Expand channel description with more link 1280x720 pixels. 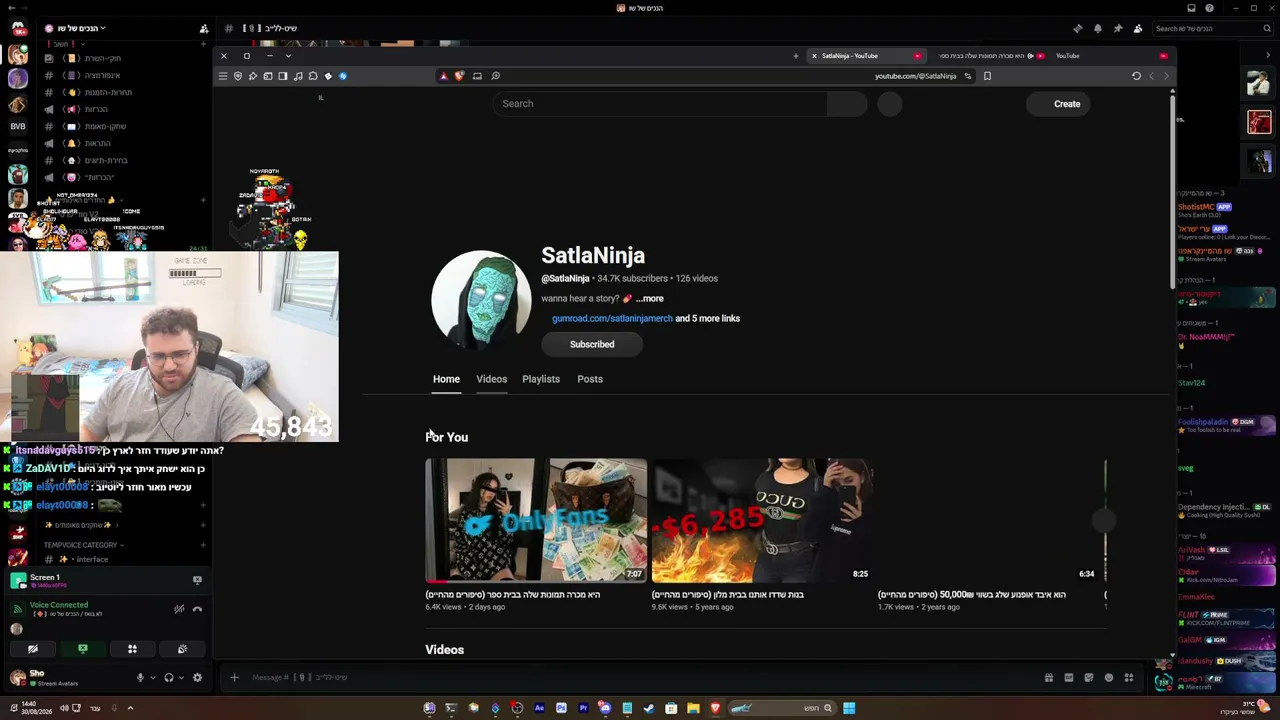[x=650, y=298]
